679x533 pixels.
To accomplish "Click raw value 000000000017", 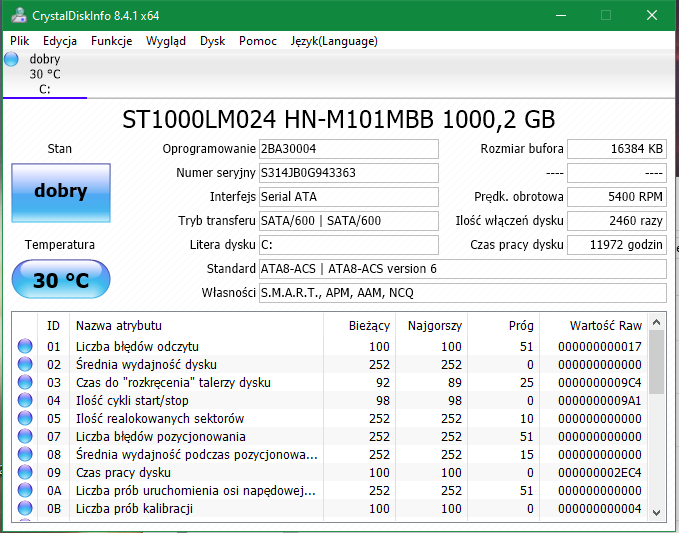I will (600, 346).
